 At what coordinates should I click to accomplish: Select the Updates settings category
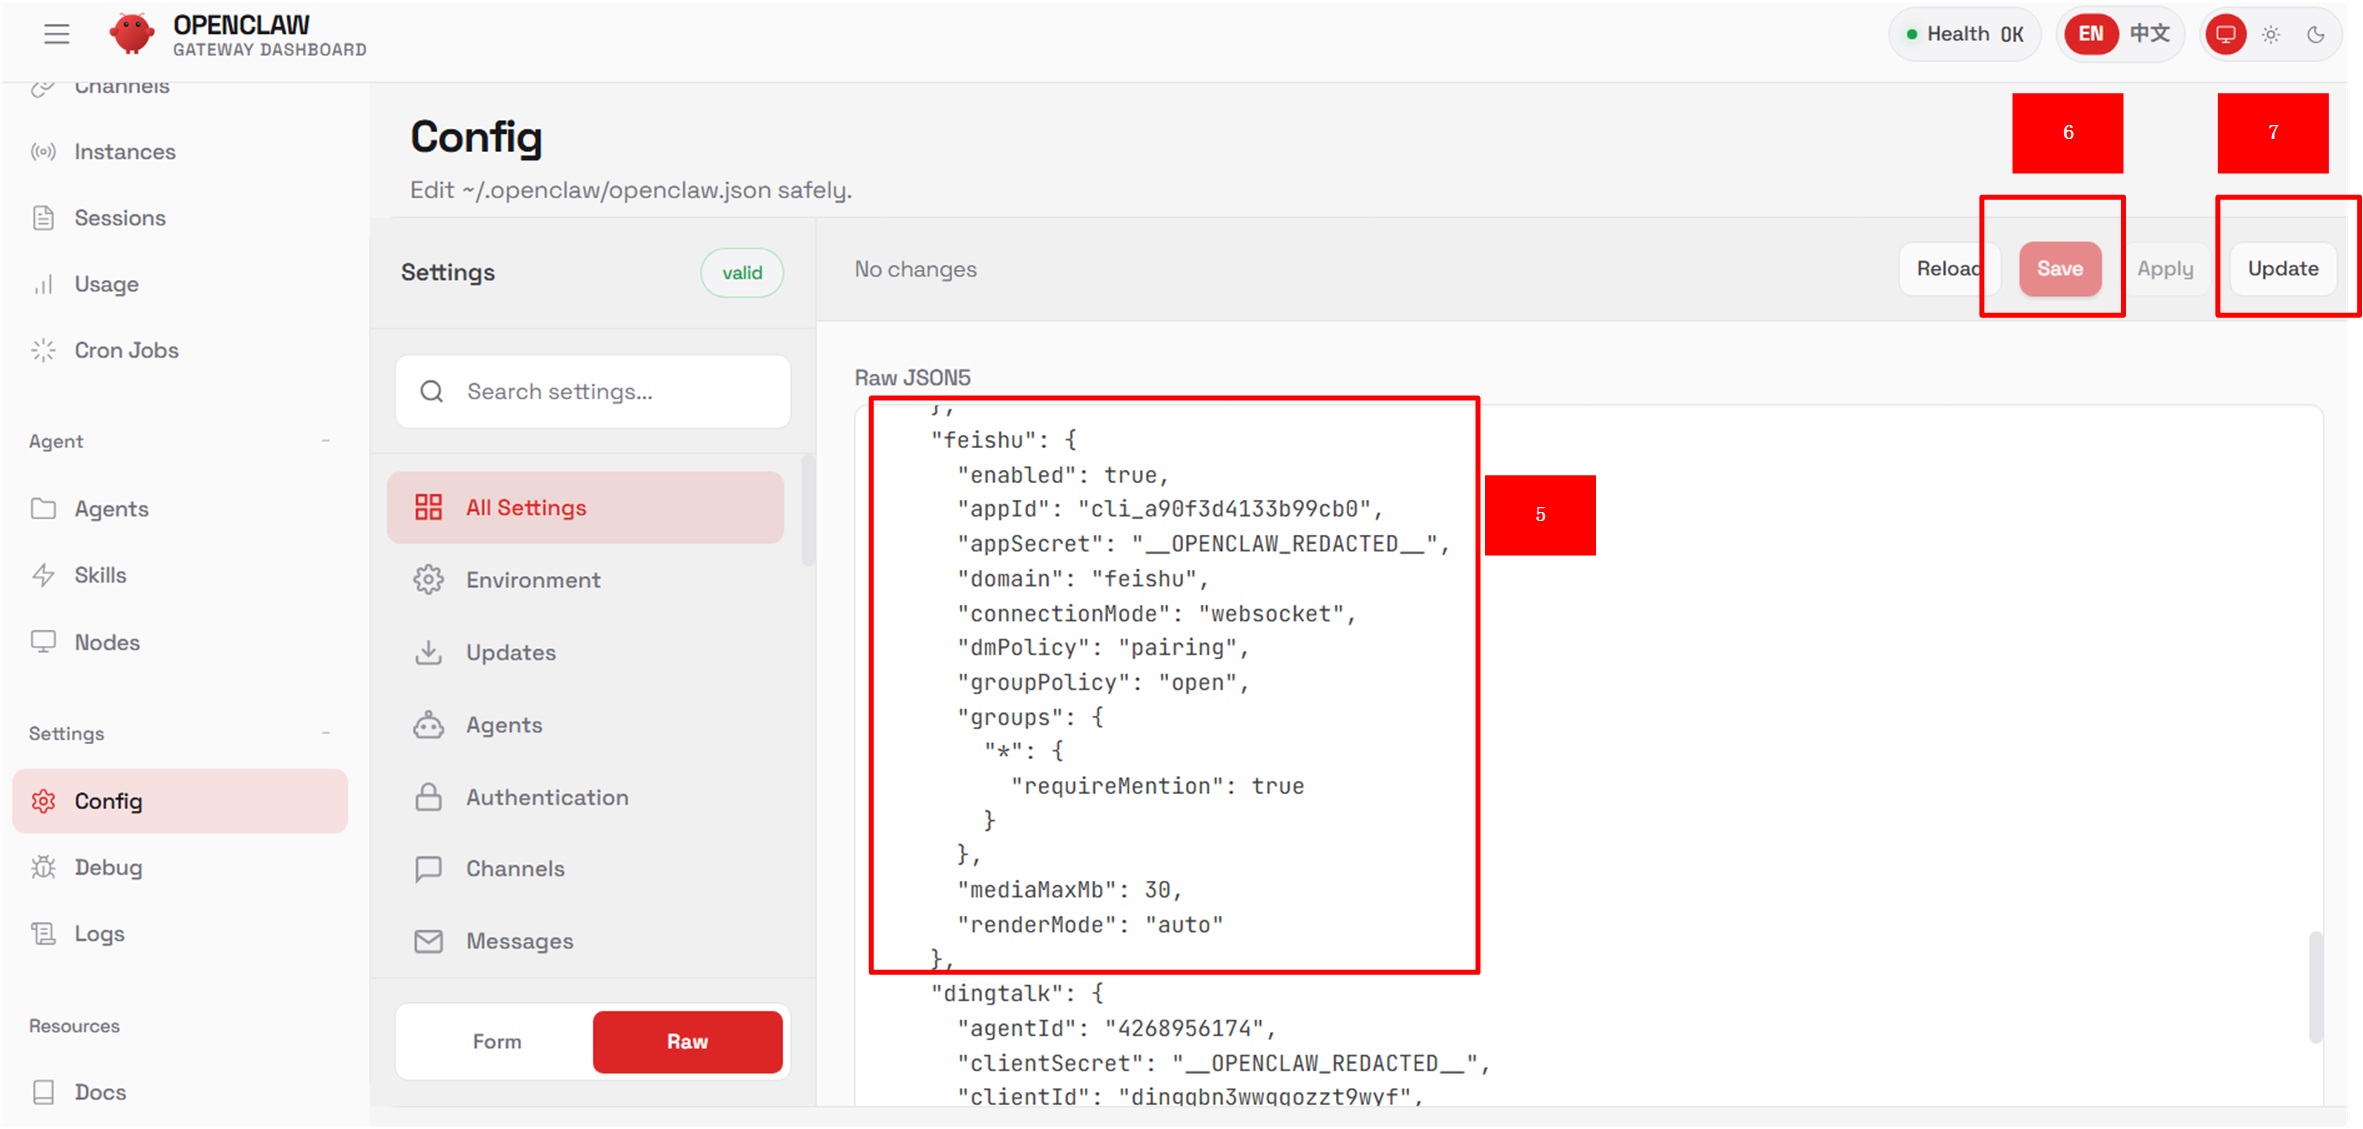tap(510, 652)
